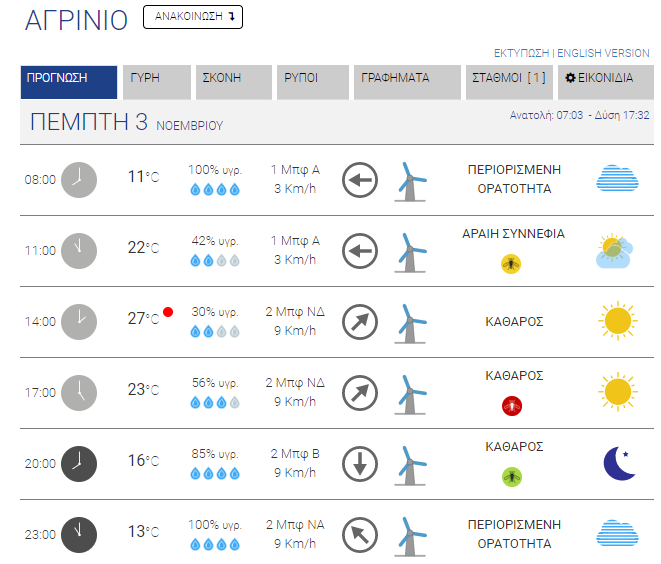
Task: Click the humidity droplets at 14:00
Action: pos(215,331)
